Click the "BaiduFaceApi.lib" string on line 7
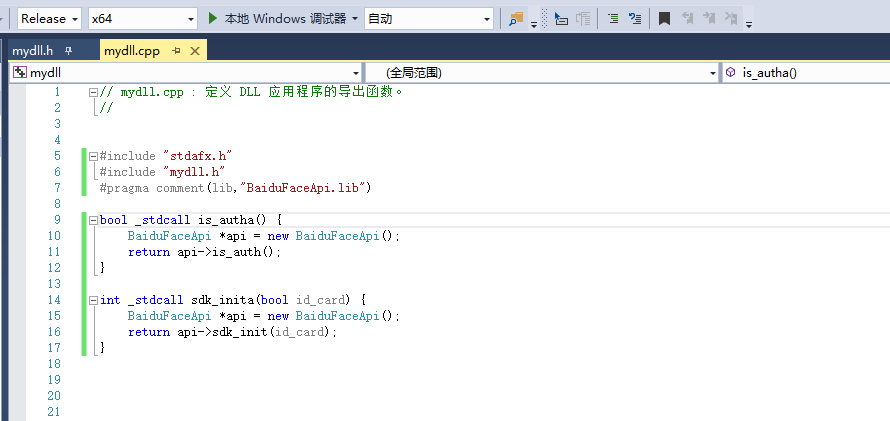The width and height of the screenshot is (890, 421). pyautogui.click(x=305, y=188)
